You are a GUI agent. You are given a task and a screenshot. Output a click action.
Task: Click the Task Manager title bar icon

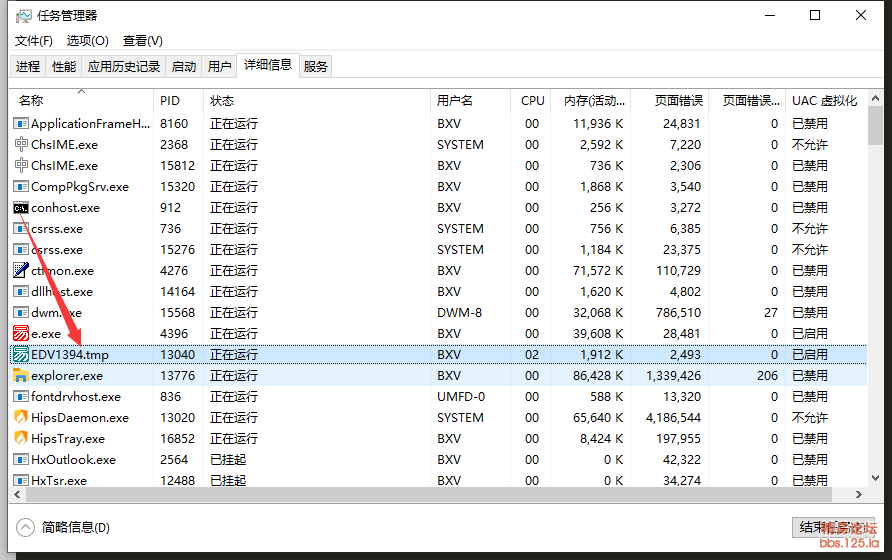[24, 16]
